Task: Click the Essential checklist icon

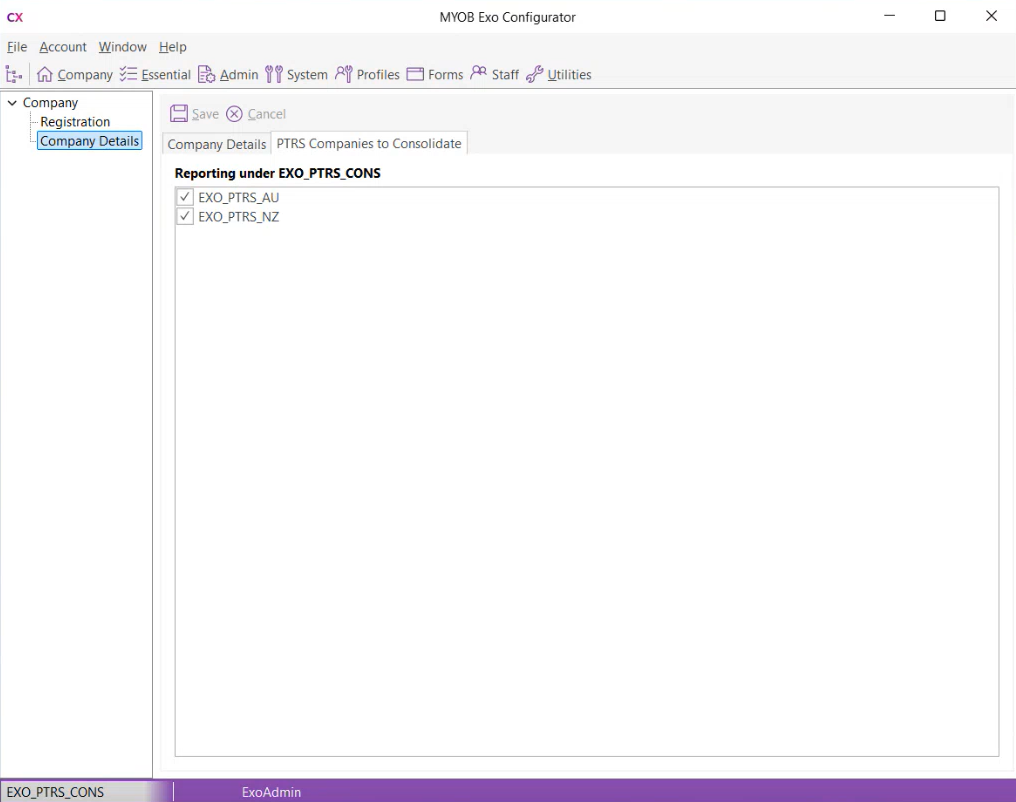Action: click(128, 74)
